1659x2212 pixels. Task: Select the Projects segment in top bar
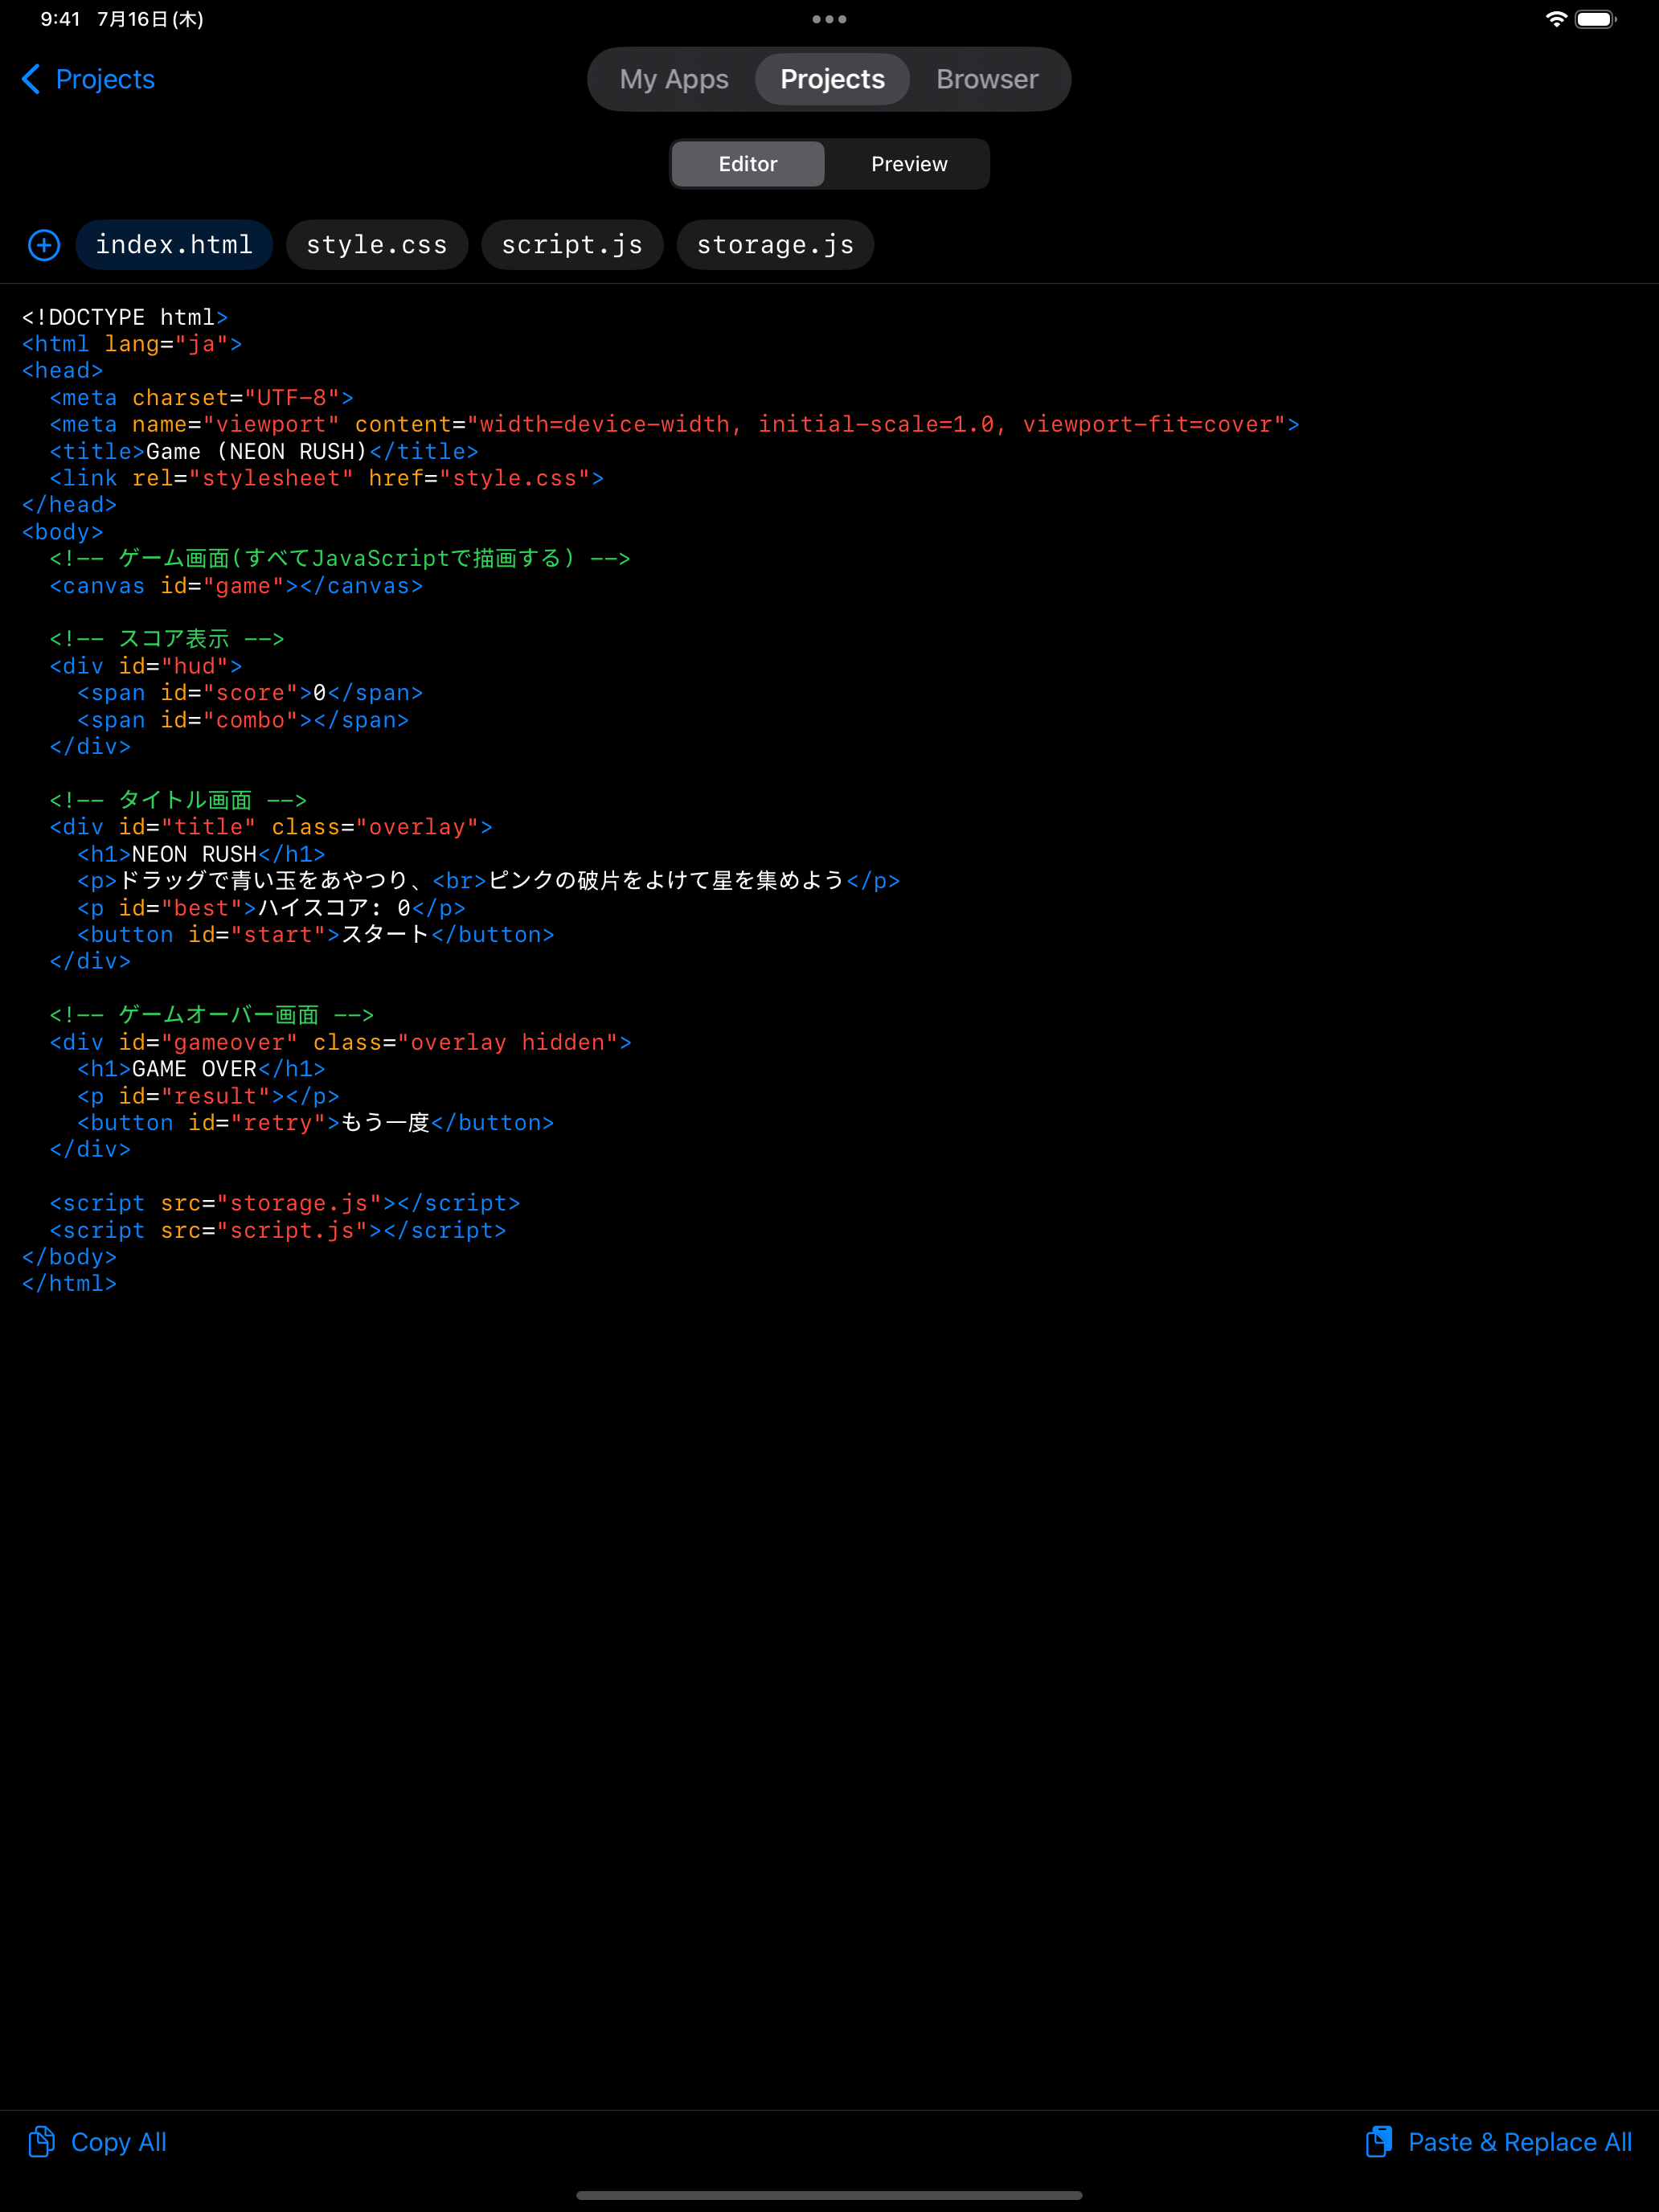point(832,79)
